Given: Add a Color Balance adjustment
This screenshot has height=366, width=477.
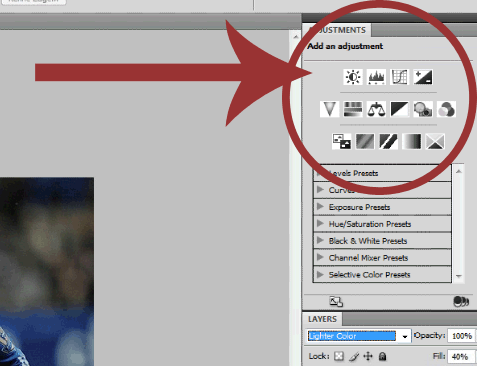Looking at the screenshot, I should click(376, 109).
